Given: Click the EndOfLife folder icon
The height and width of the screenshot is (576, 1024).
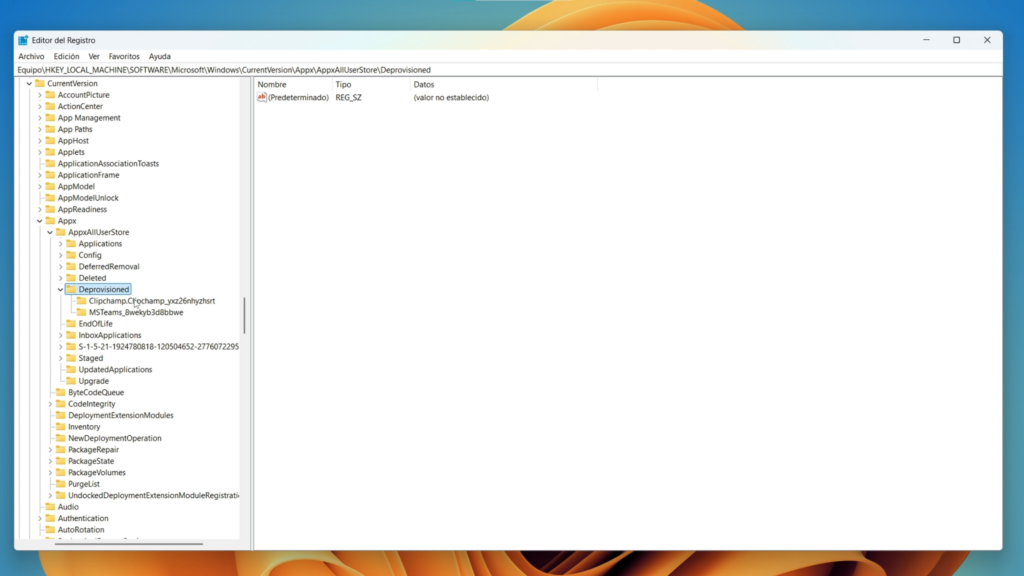Looking at the screenshot, I should point(70,324).
